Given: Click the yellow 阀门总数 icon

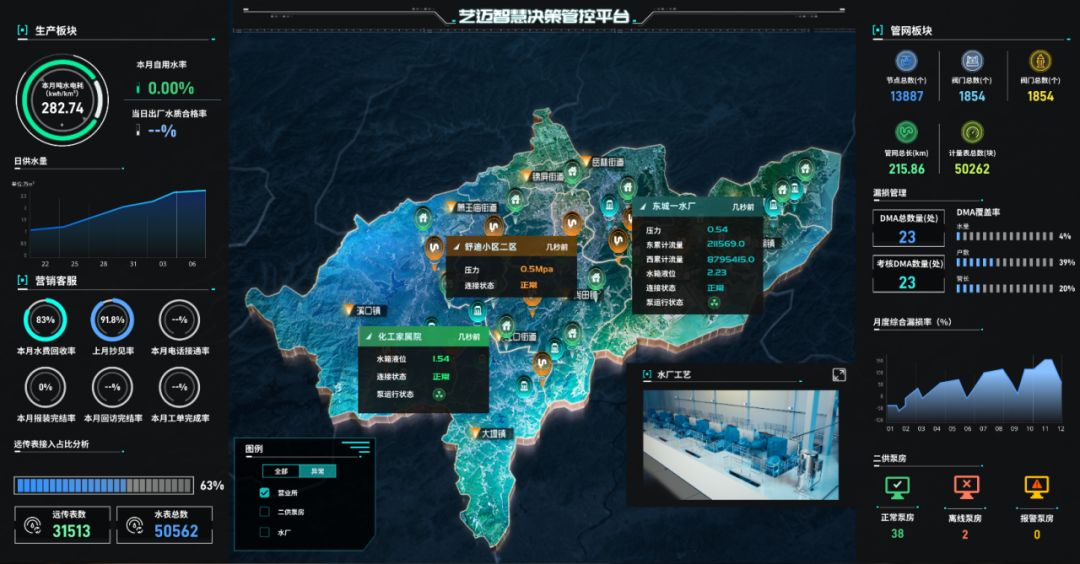Looking at the screenshot, I should click(x=1040, y=61).
